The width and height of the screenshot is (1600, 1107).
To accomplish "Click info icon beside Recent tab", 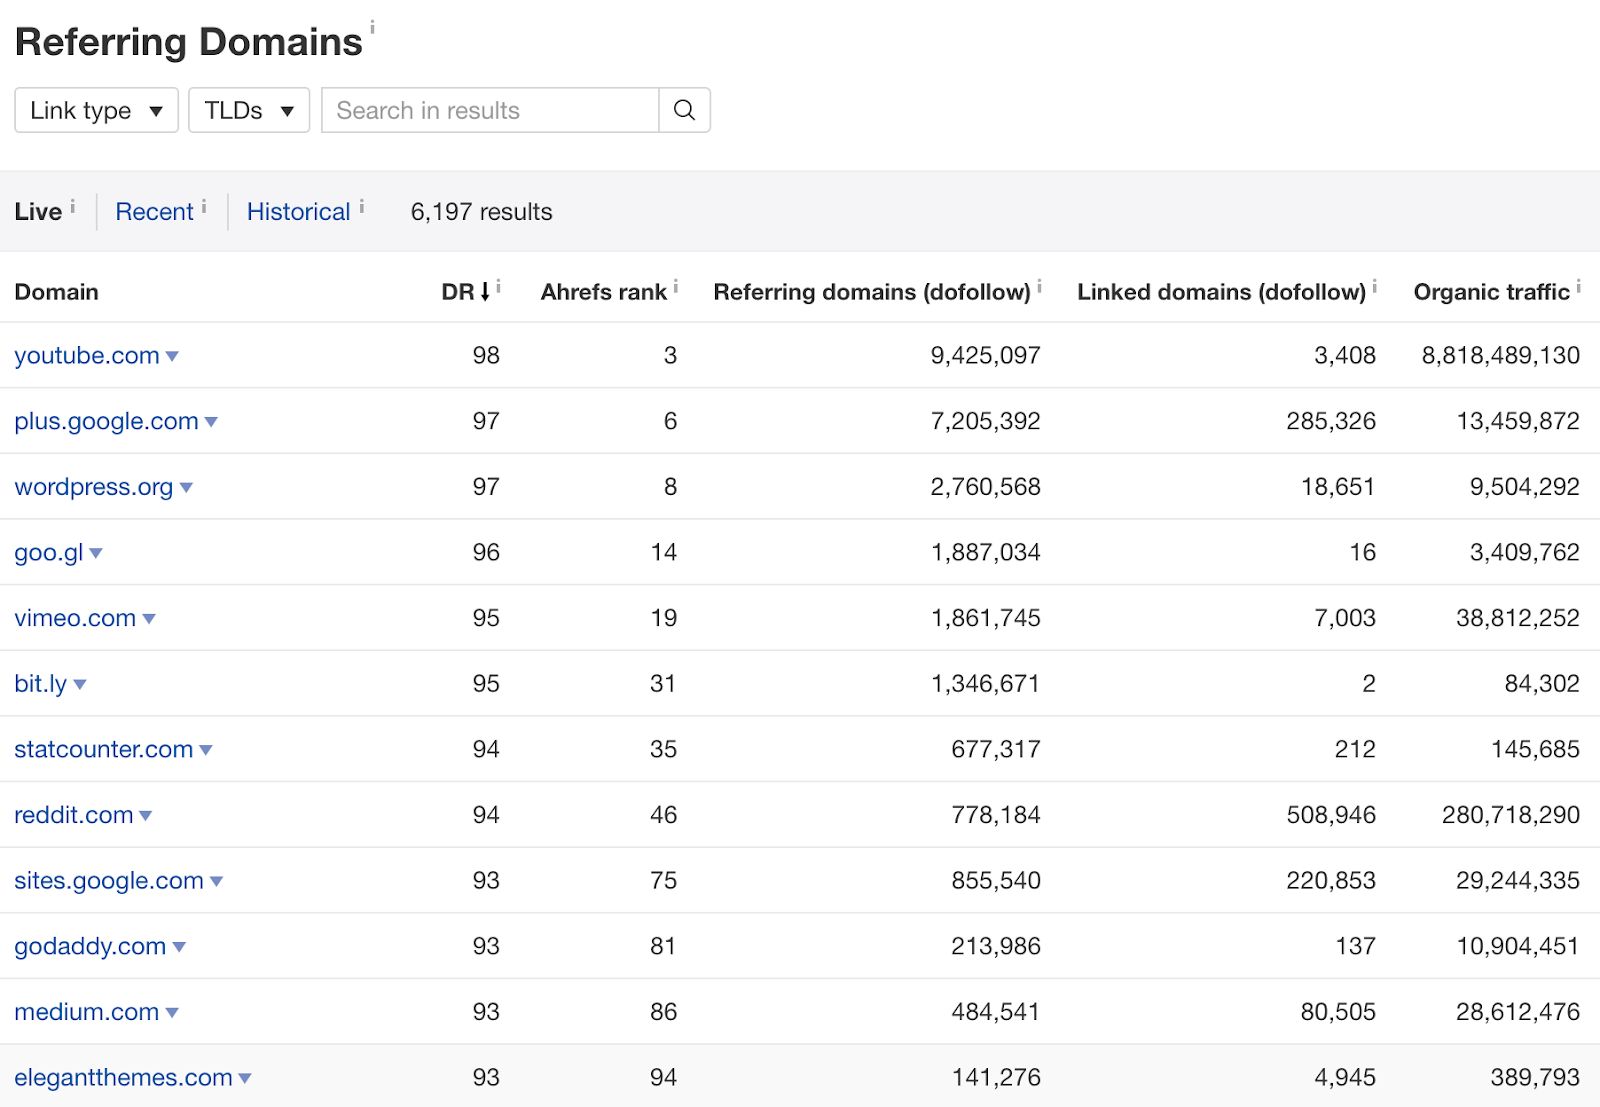I will pyautogui.click(x=204, y=206).
